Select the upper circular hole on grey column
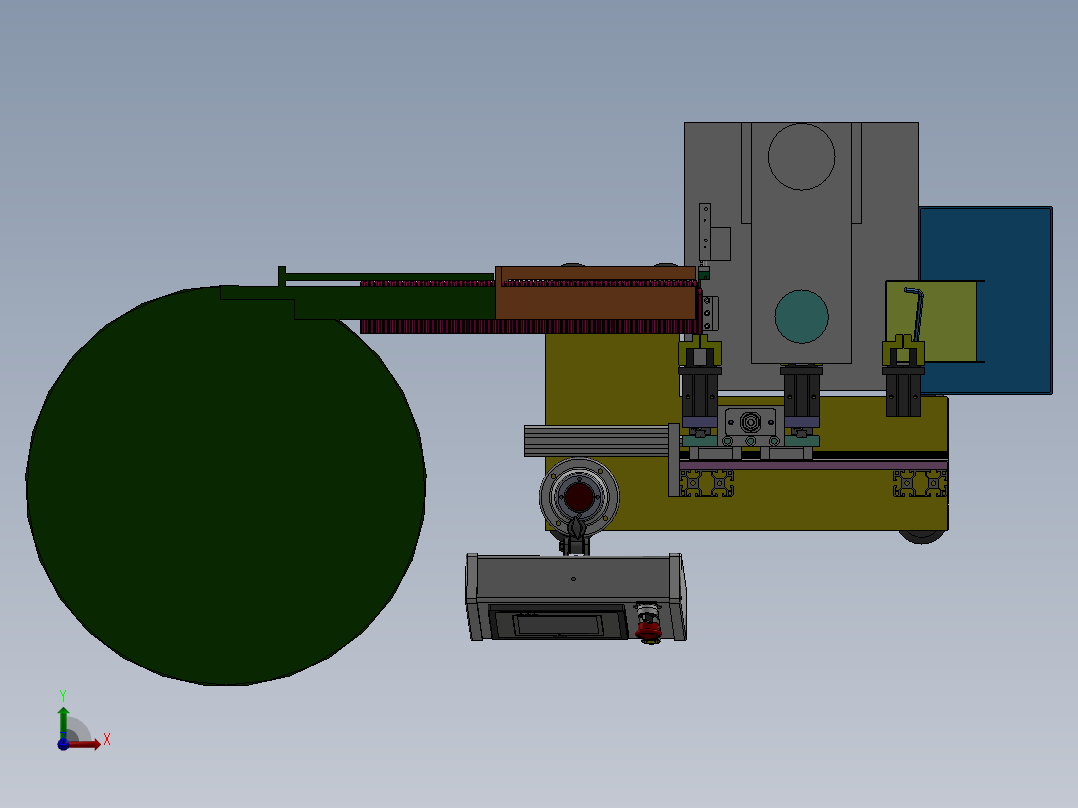The image size is (1078, 808). tap(802, 157)
